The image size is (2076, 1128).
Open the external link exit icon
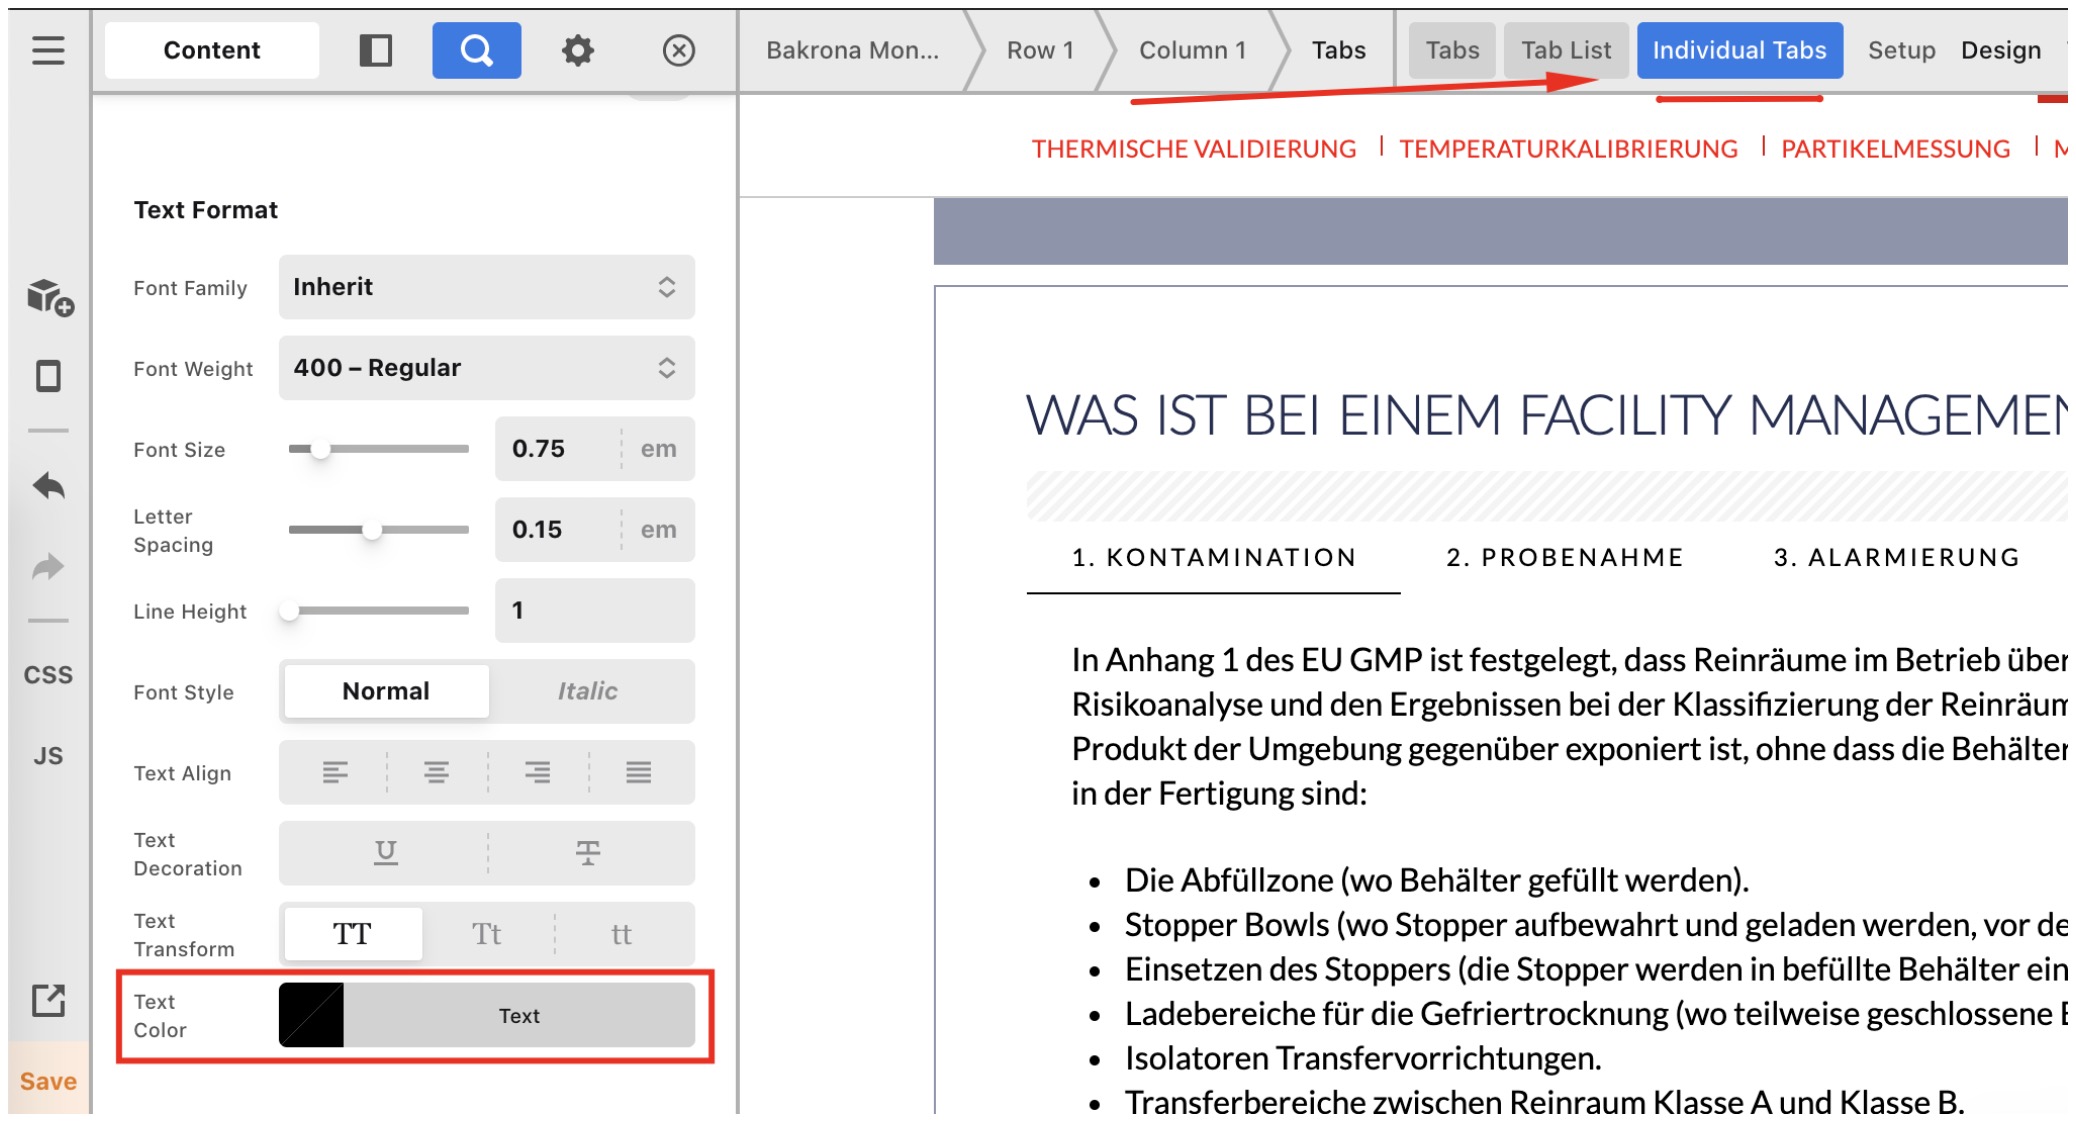coord(48,1000)
